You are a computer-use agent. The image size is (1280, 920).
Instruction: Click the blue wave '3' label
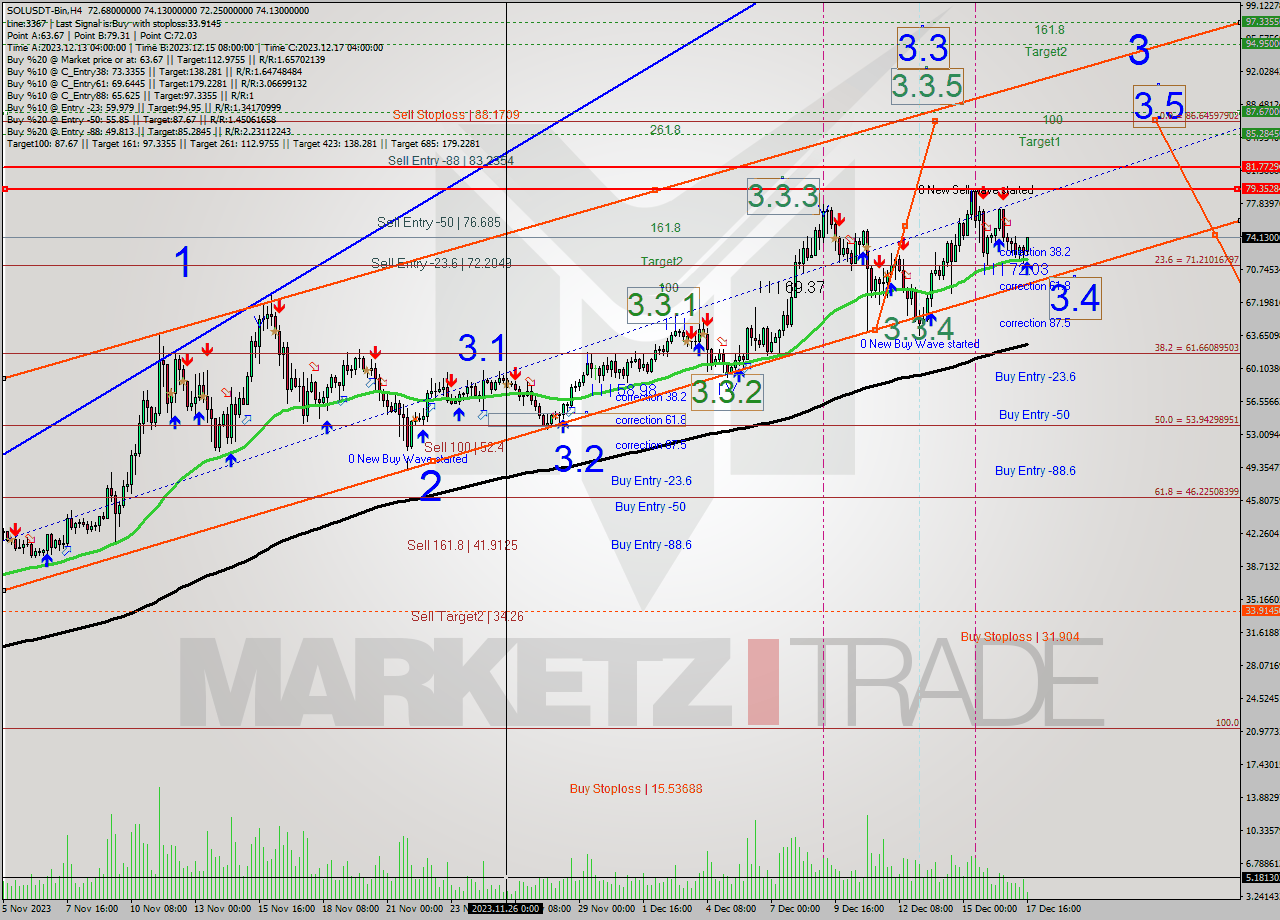point(1139,50)
